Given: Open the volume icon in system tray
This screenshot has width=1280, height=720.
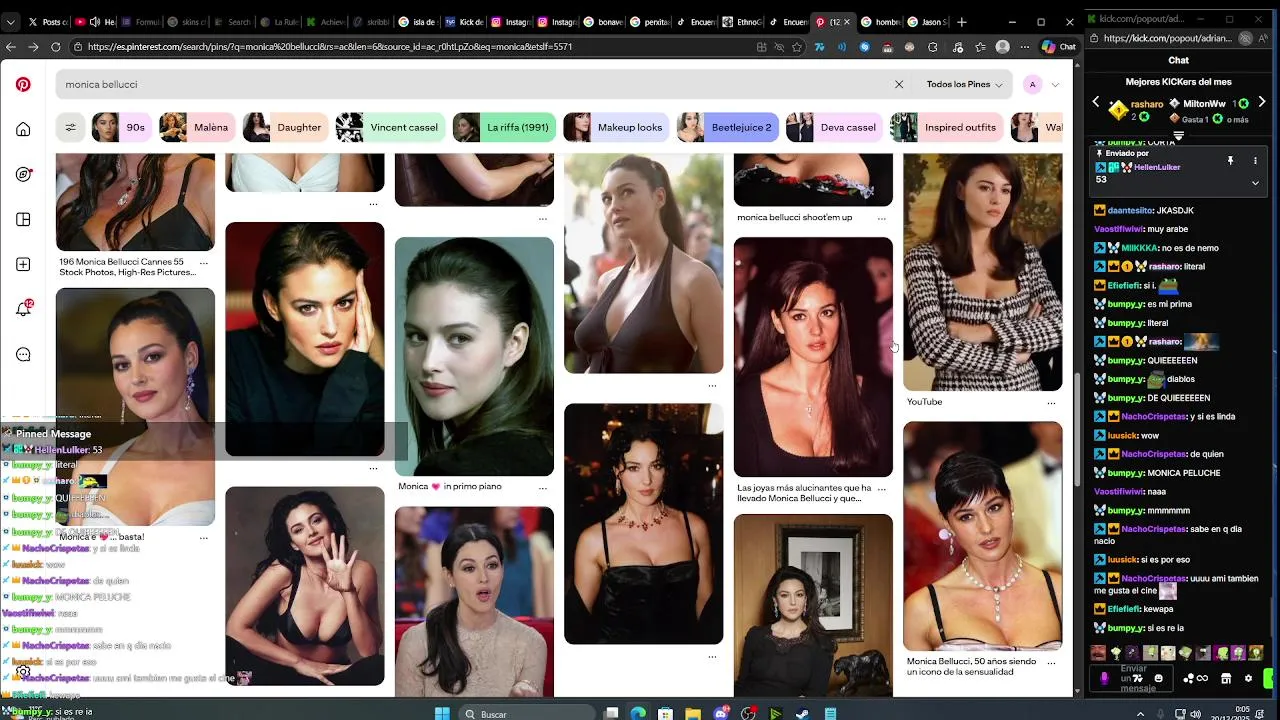Looking at the screenshot, I should pos(1197,713).
